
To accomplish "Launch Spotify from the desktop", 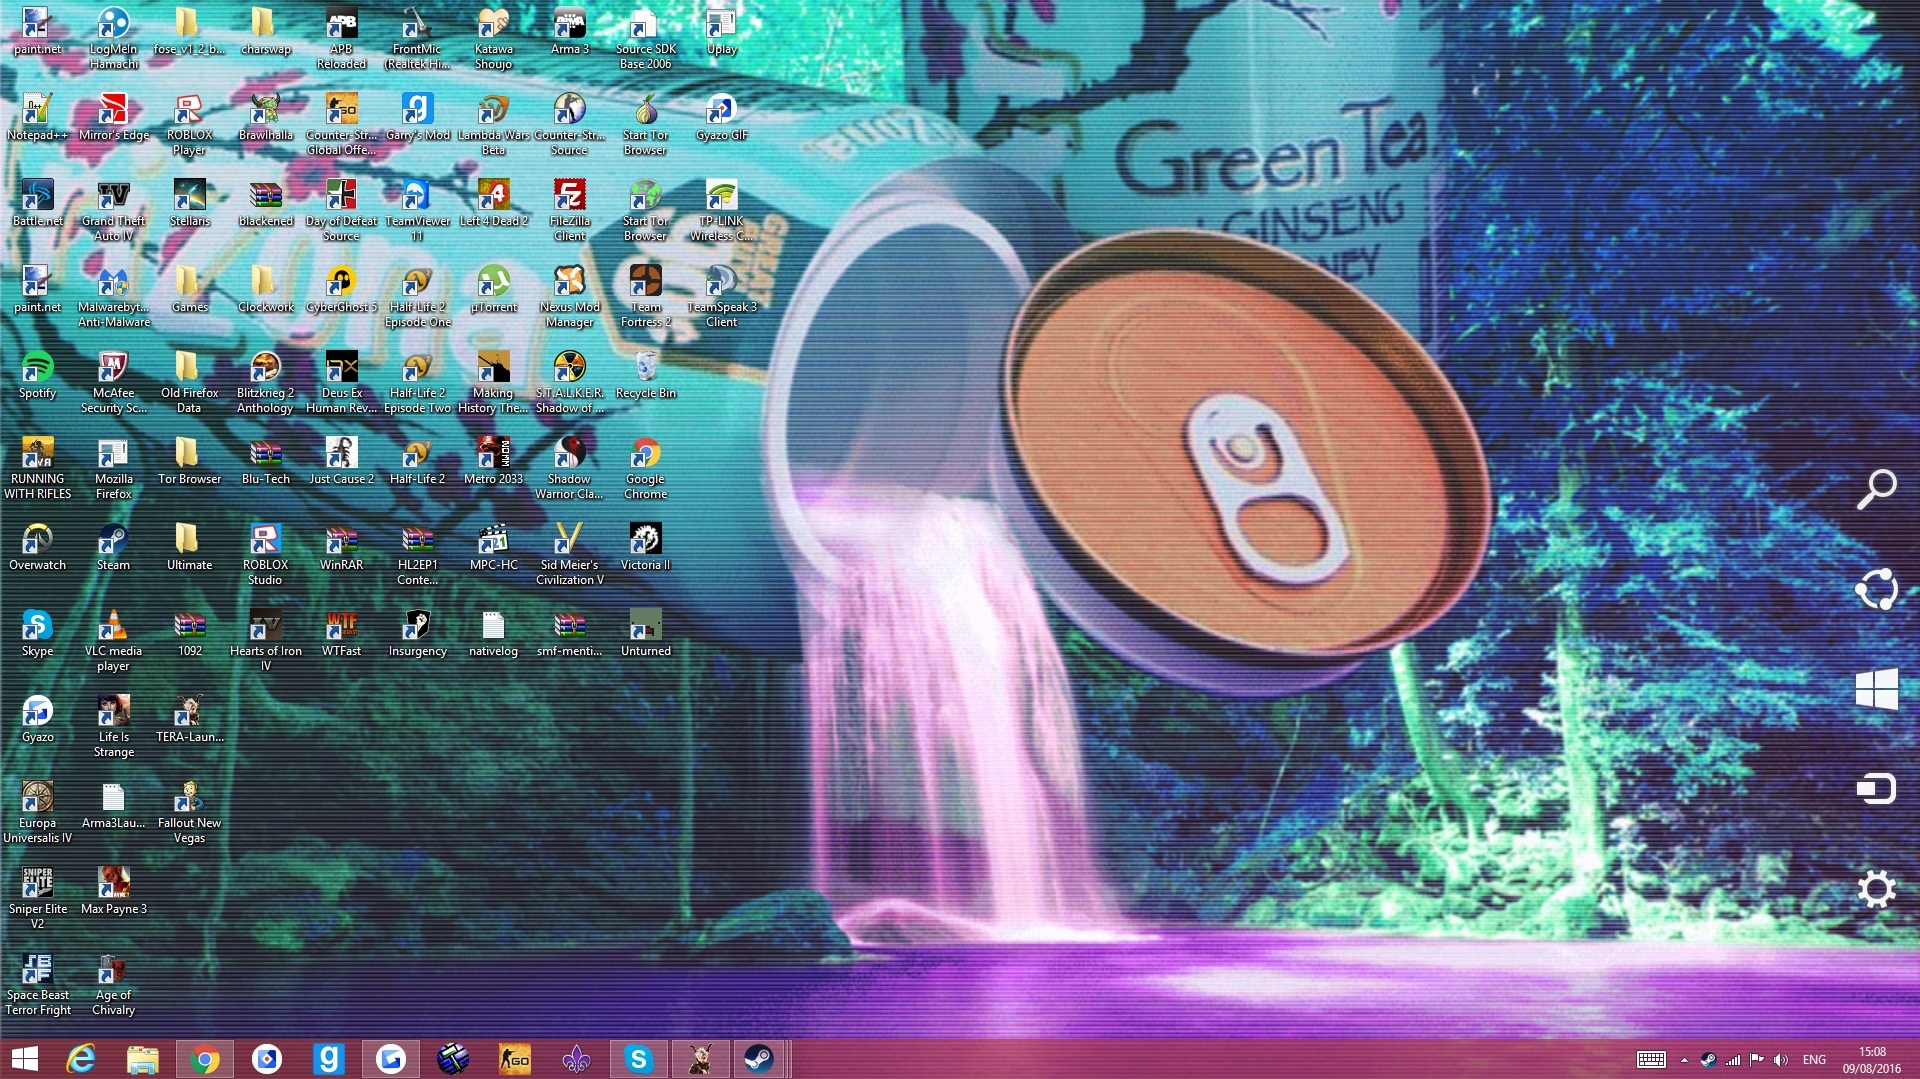I will tap(38, 375).
